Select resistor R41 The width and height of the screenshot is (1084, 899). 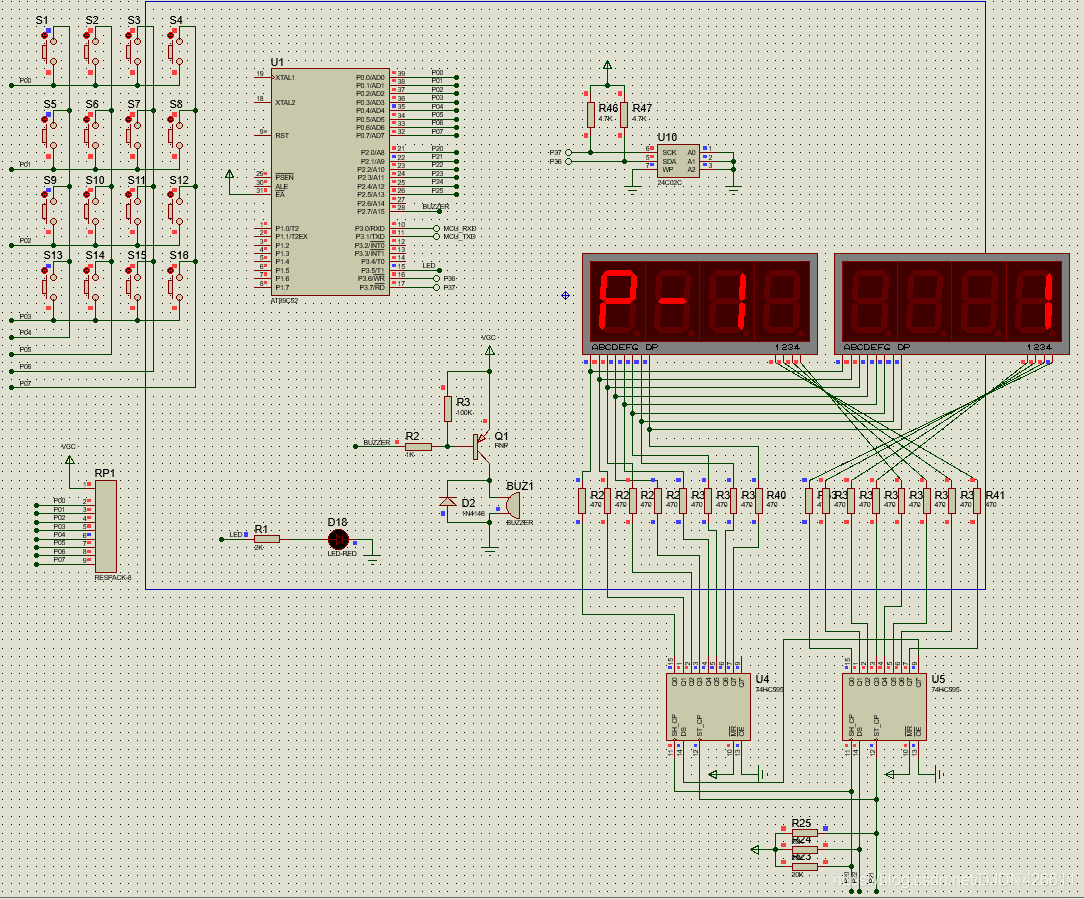(977, 501)
